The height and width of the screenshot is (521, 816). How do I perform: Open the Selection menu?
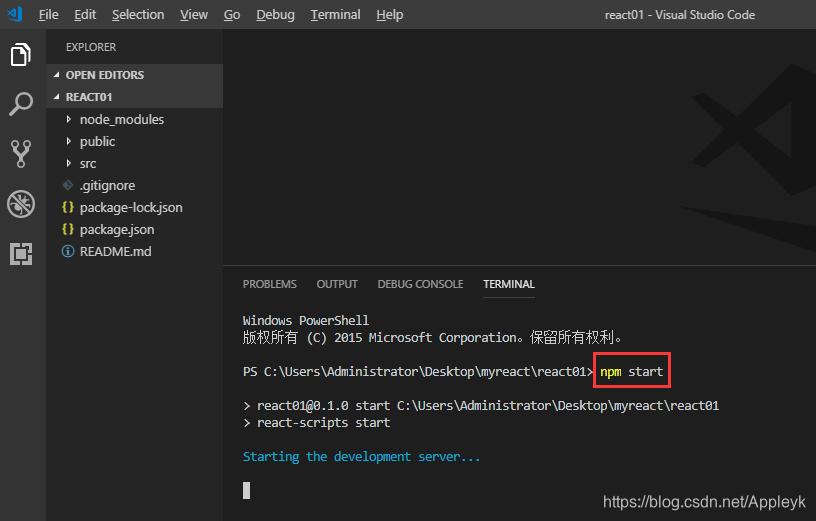tap(138, 15)
